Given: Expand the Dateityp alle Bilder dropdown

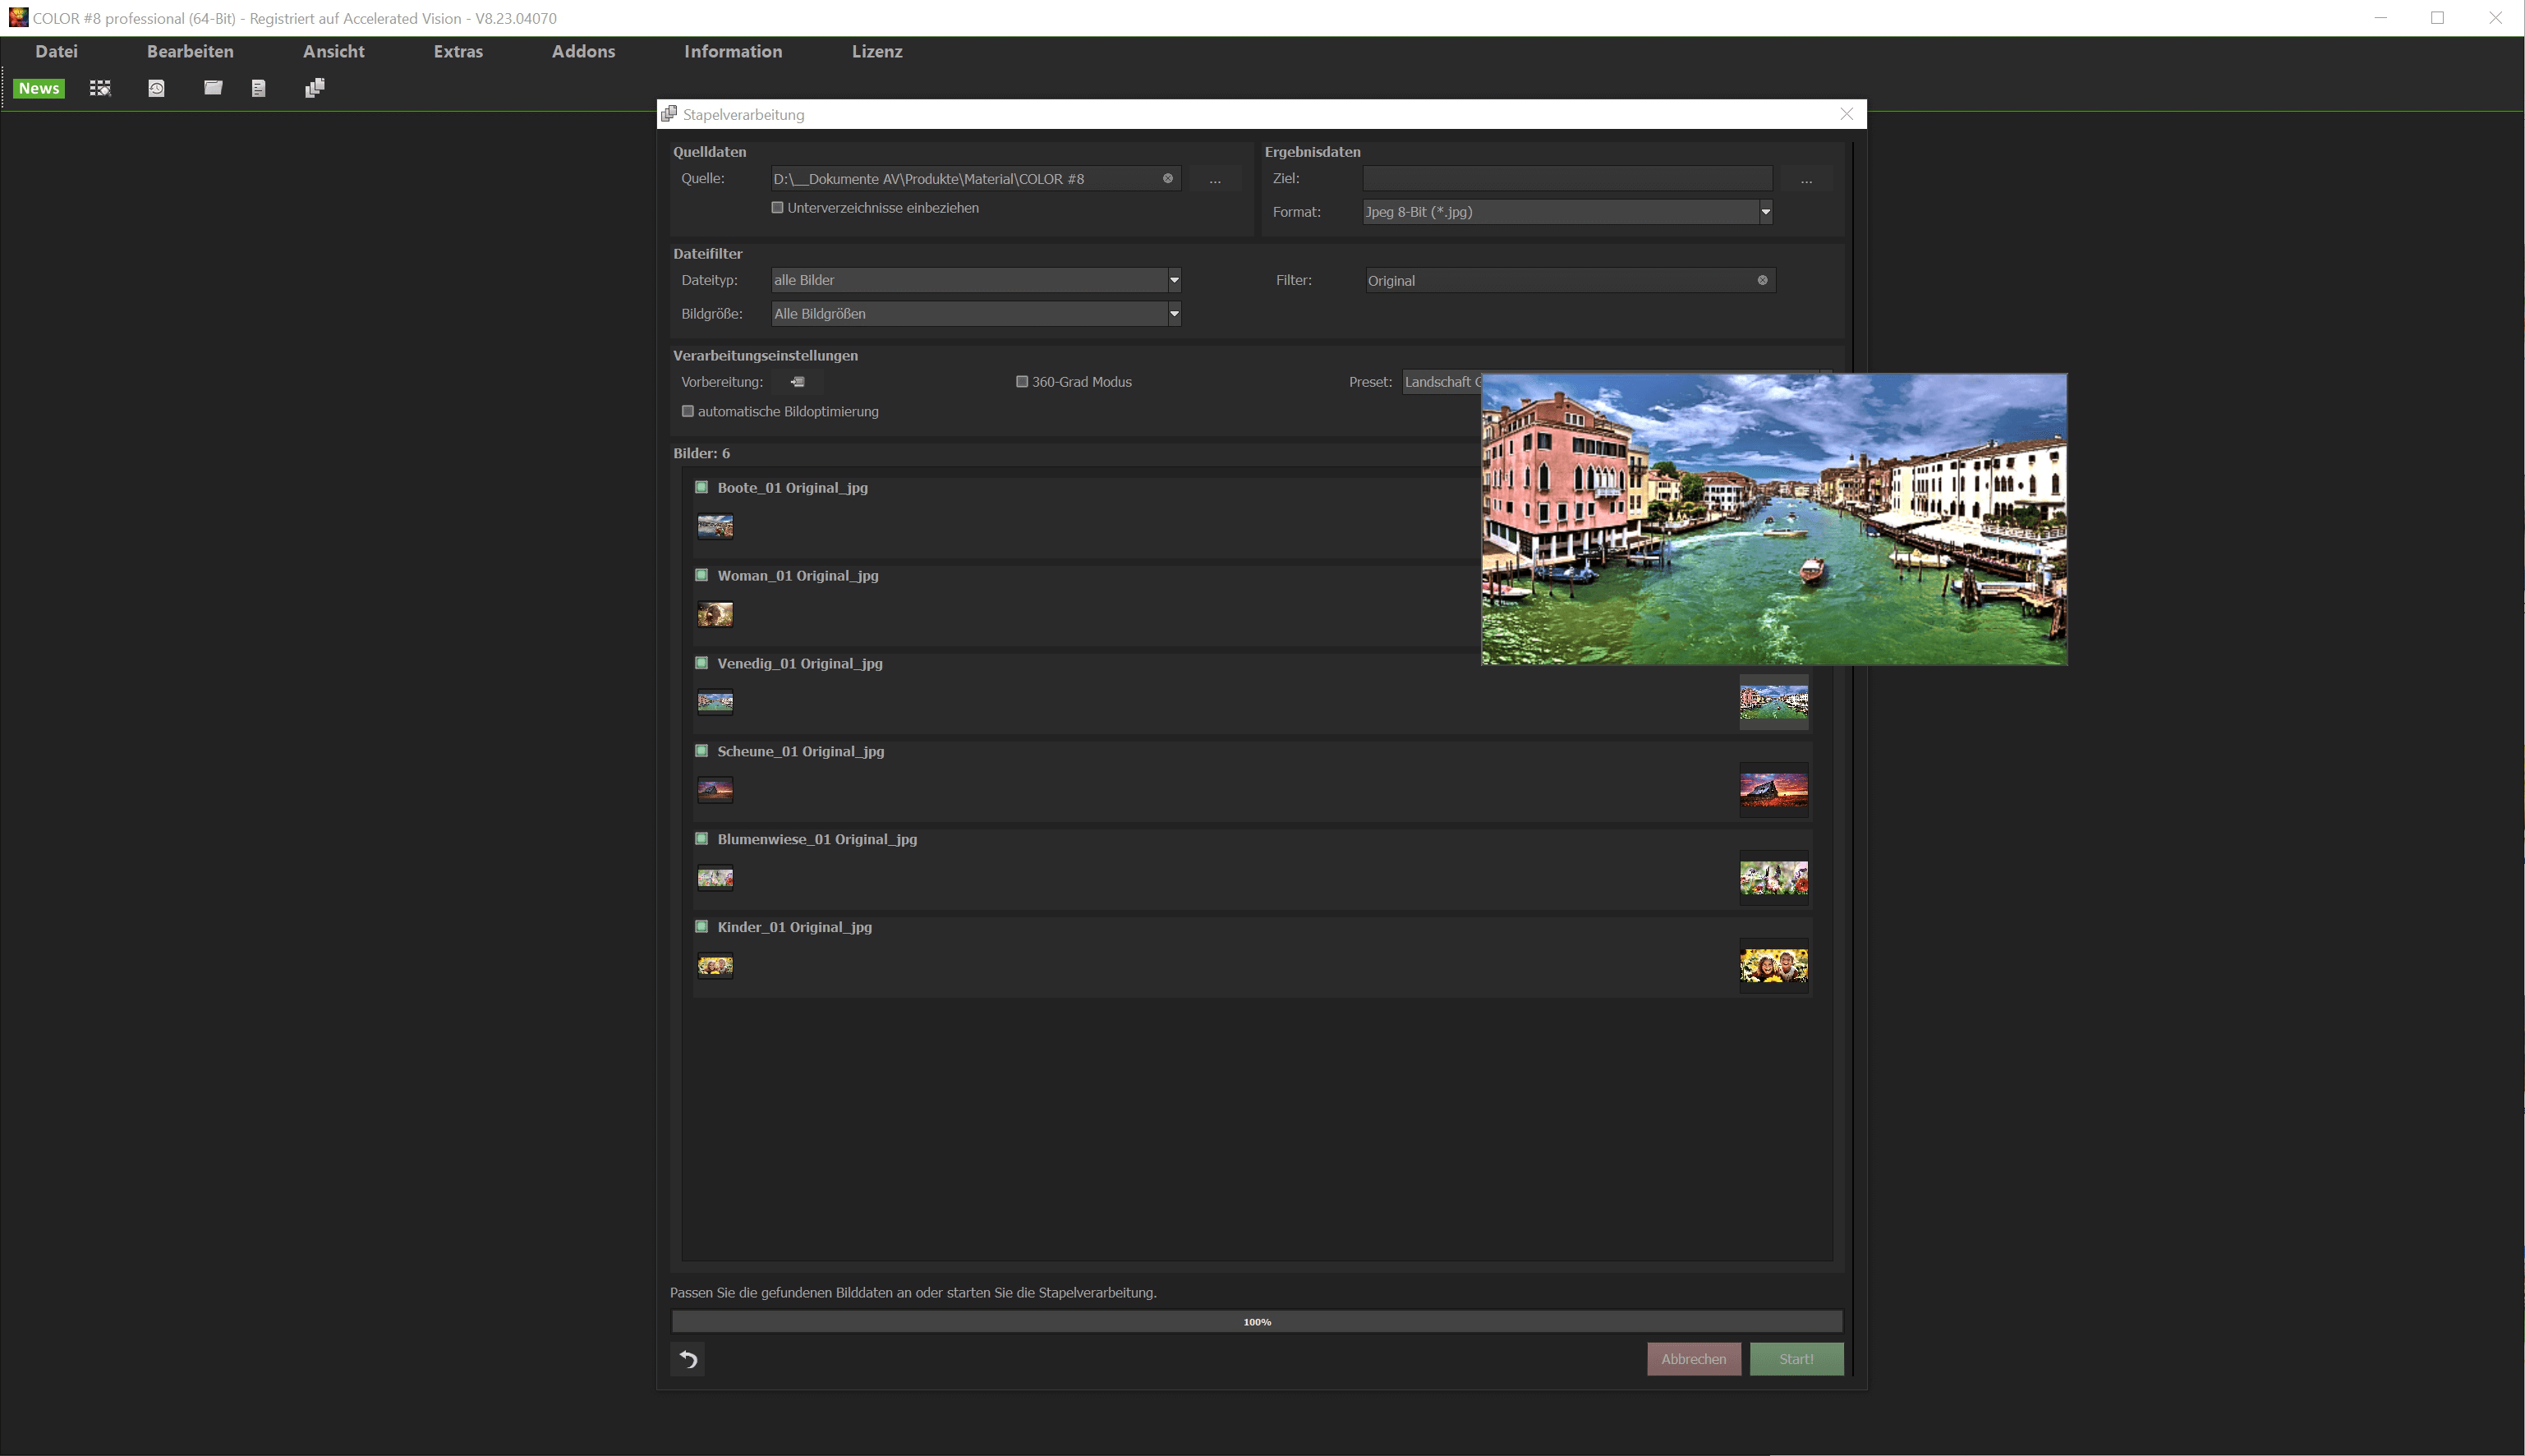Looking at the screenshot, I should tap(1174, 280).
